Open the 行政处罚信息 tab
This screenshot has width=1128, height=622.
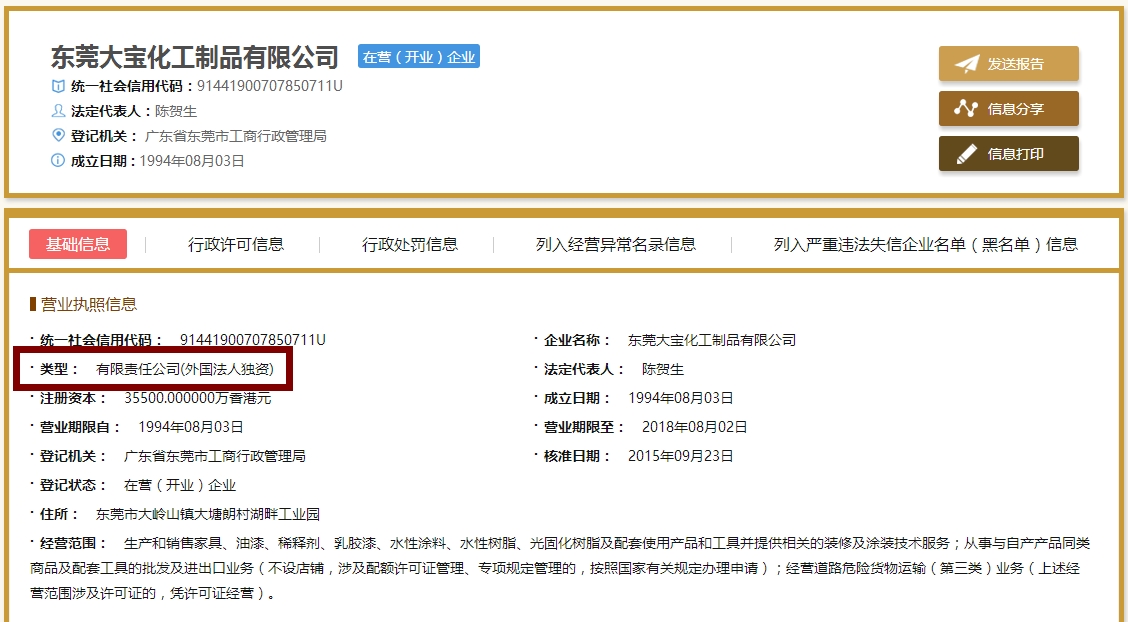(410, 244)
